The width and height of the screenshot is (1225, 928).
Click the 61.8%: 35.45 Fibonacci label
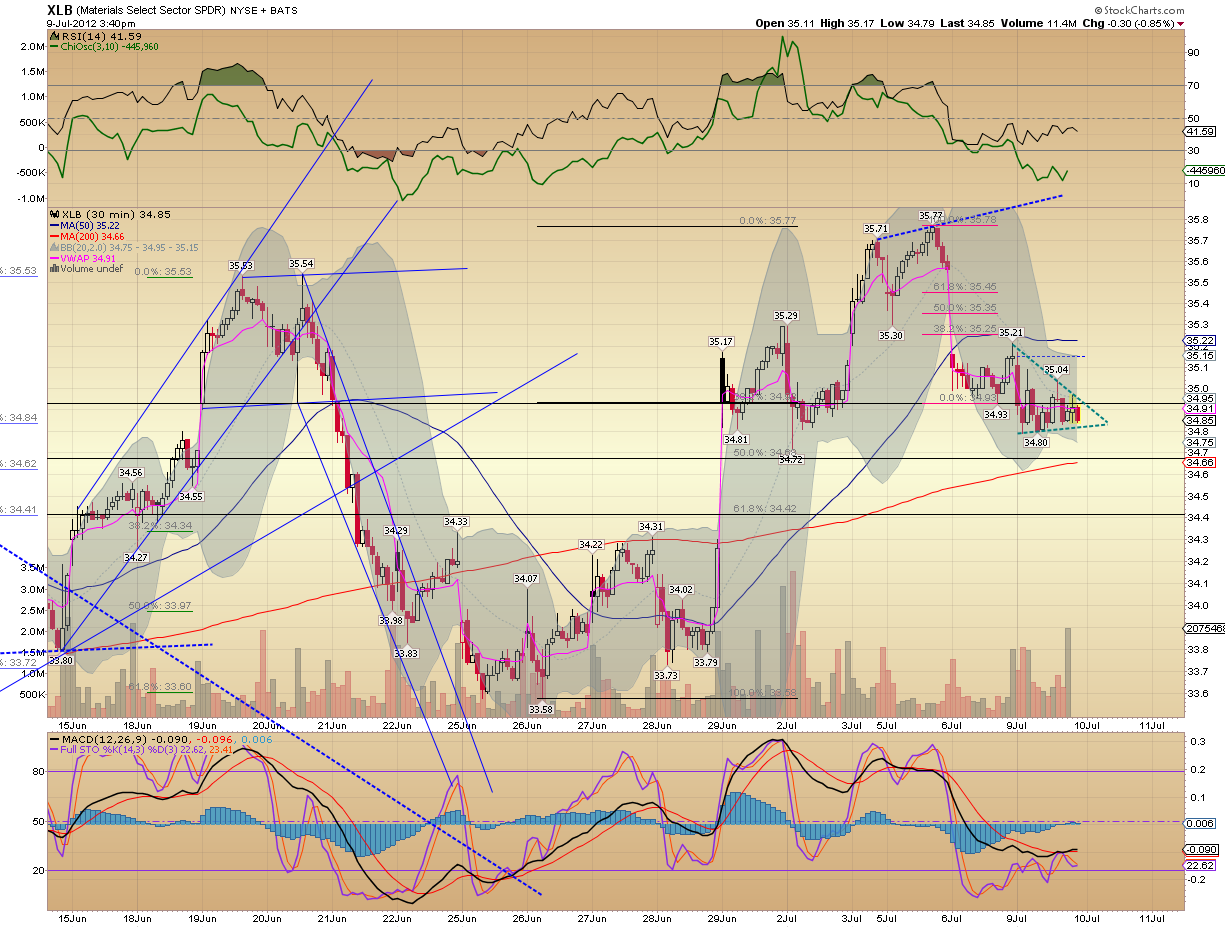965,287
